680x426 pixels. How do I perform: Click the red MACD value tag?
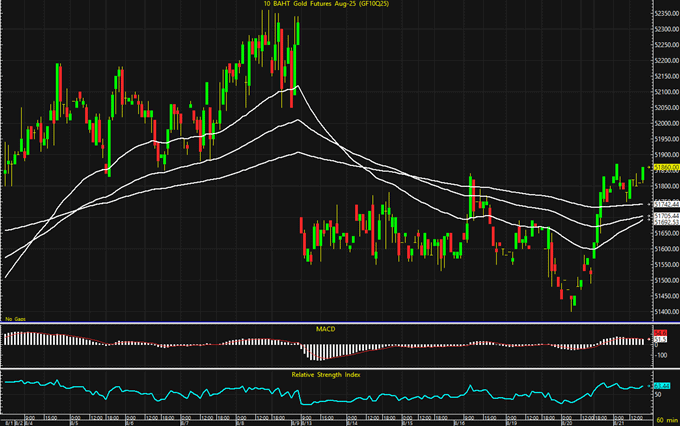(660, 334)
